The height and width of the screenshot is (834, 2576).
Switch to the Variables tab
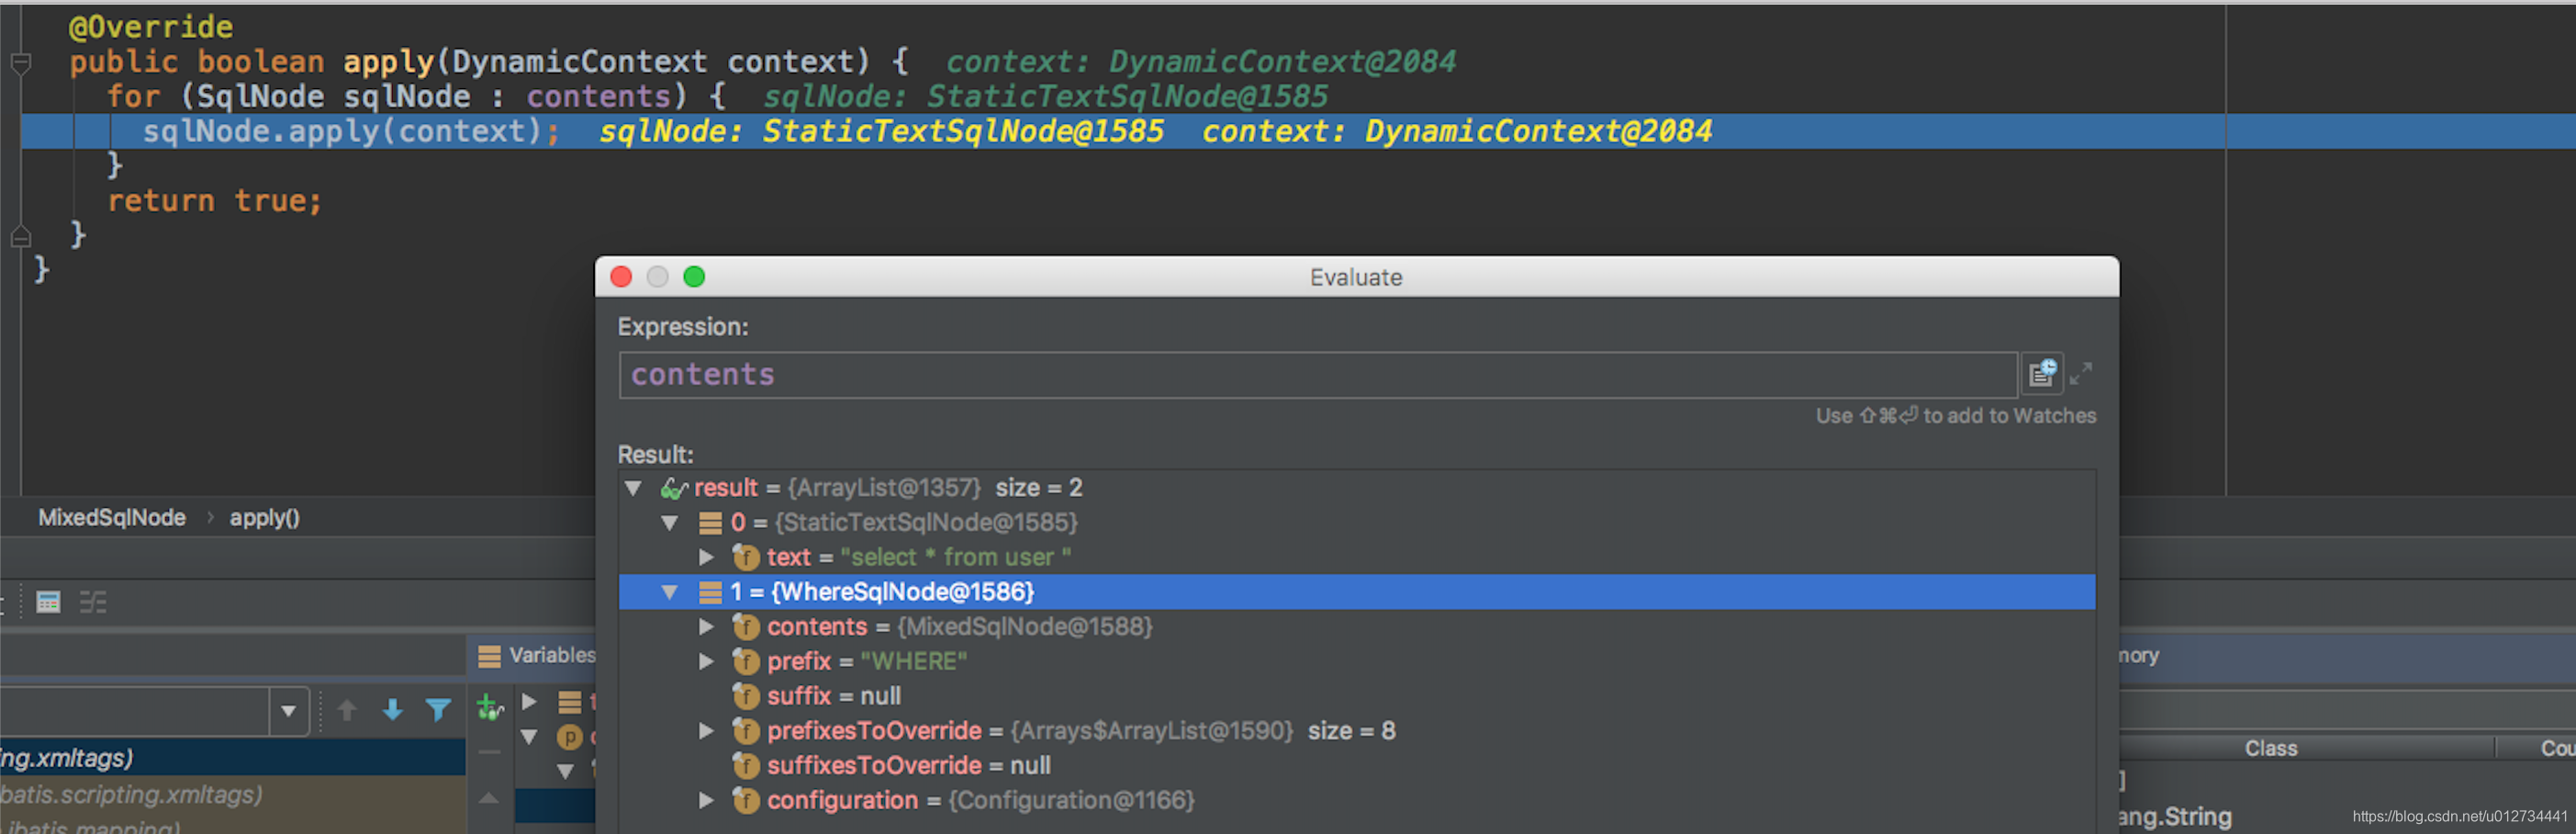click(536, 655)
